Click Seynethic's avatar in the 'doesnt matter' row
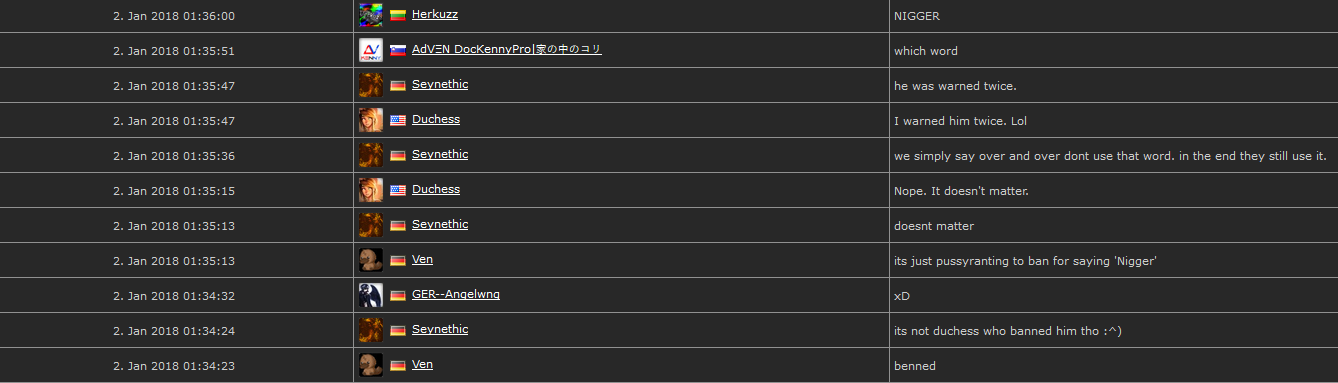Viewport: 1338px width, 383px height. 371,225
